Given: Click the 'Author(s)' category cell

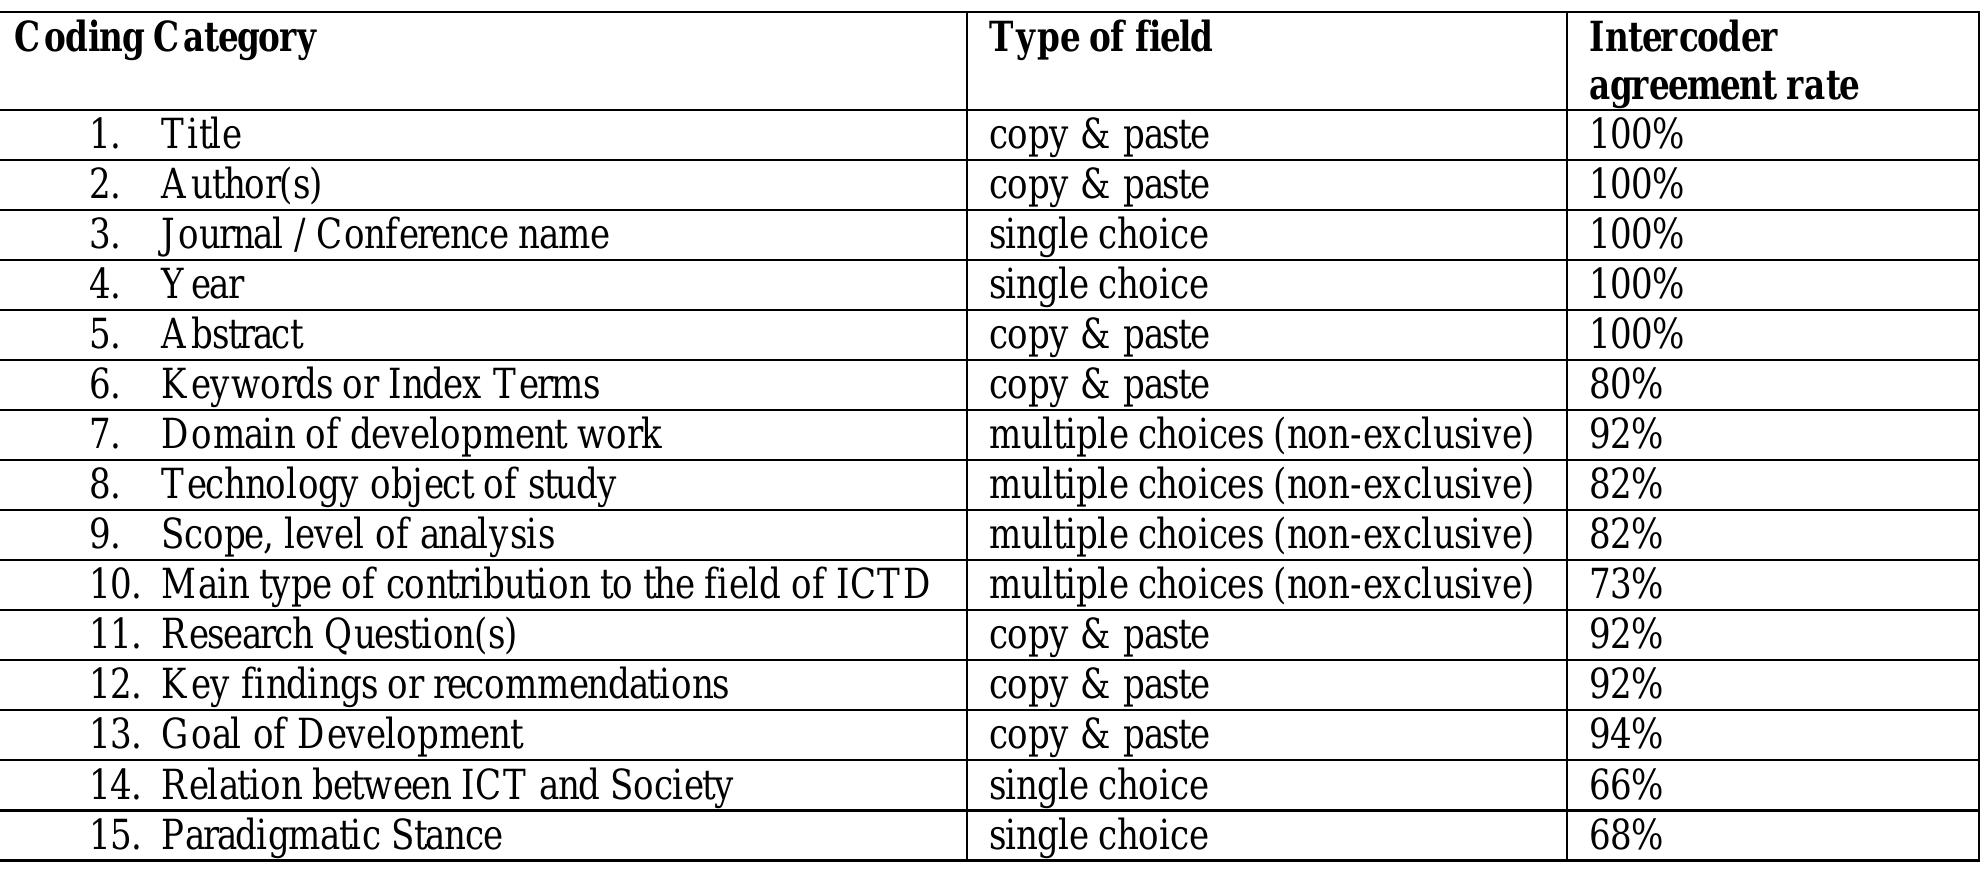Looking at the screenshot, I should pos(240,185).
